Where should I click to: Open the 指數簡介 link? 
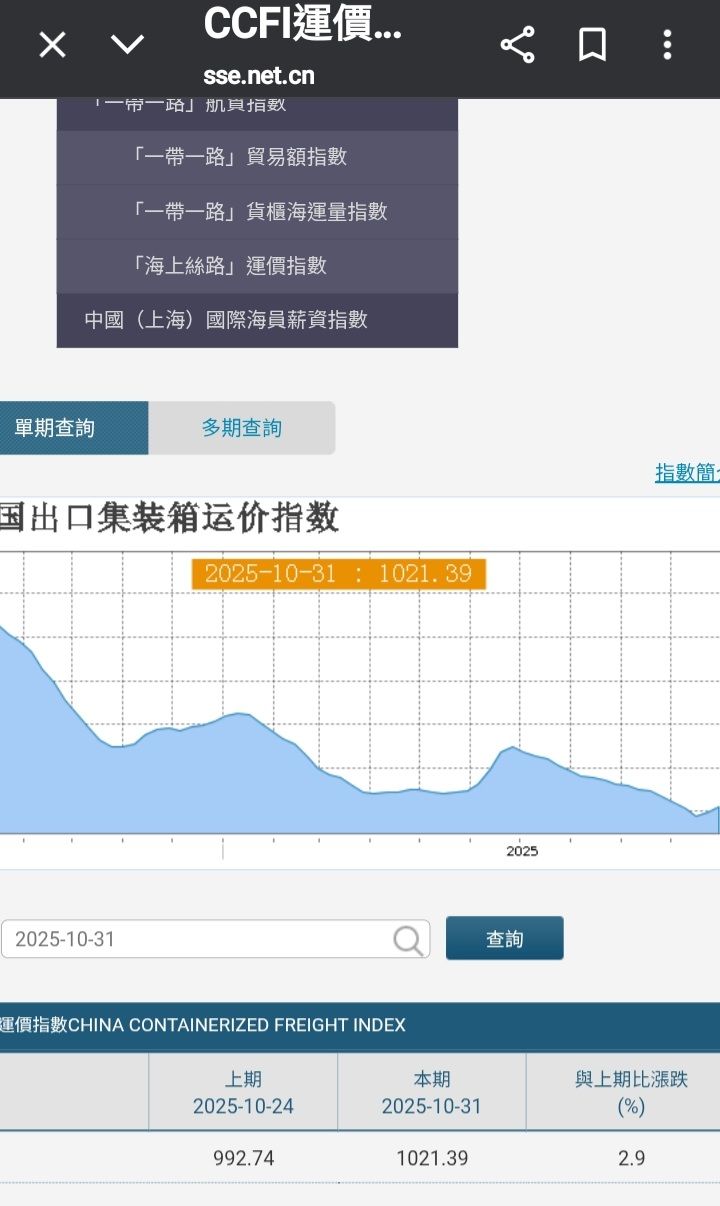point(687,473)
